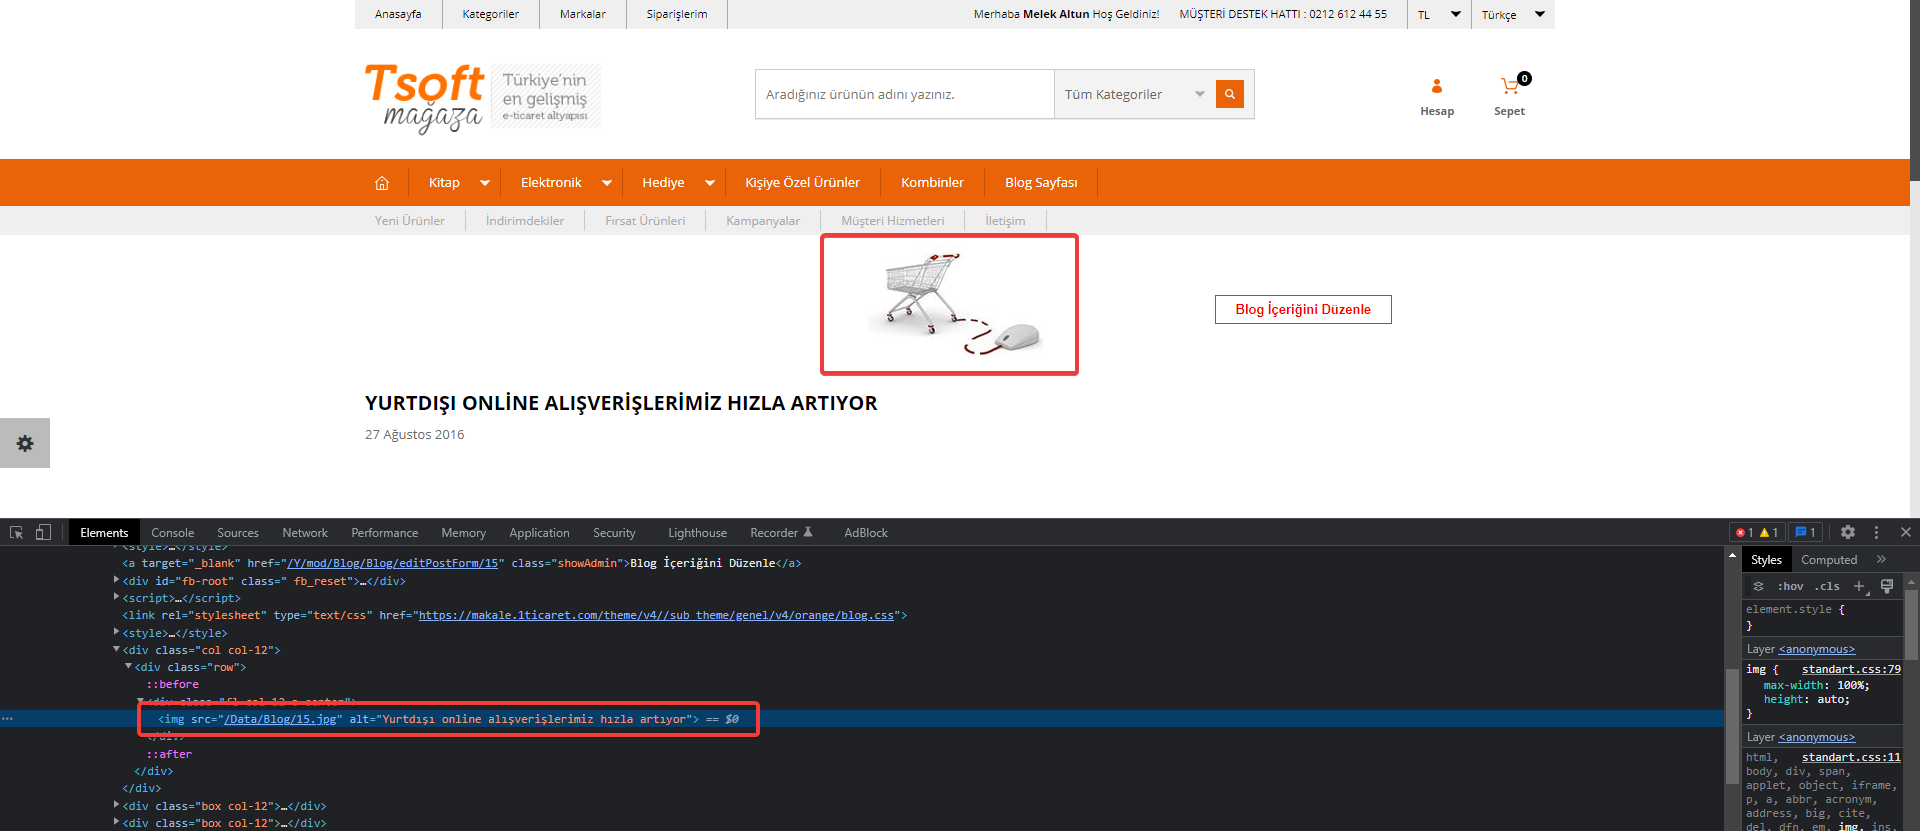
Task: Expand the Hediye menu arrow
Action: [x=710, y=183]
